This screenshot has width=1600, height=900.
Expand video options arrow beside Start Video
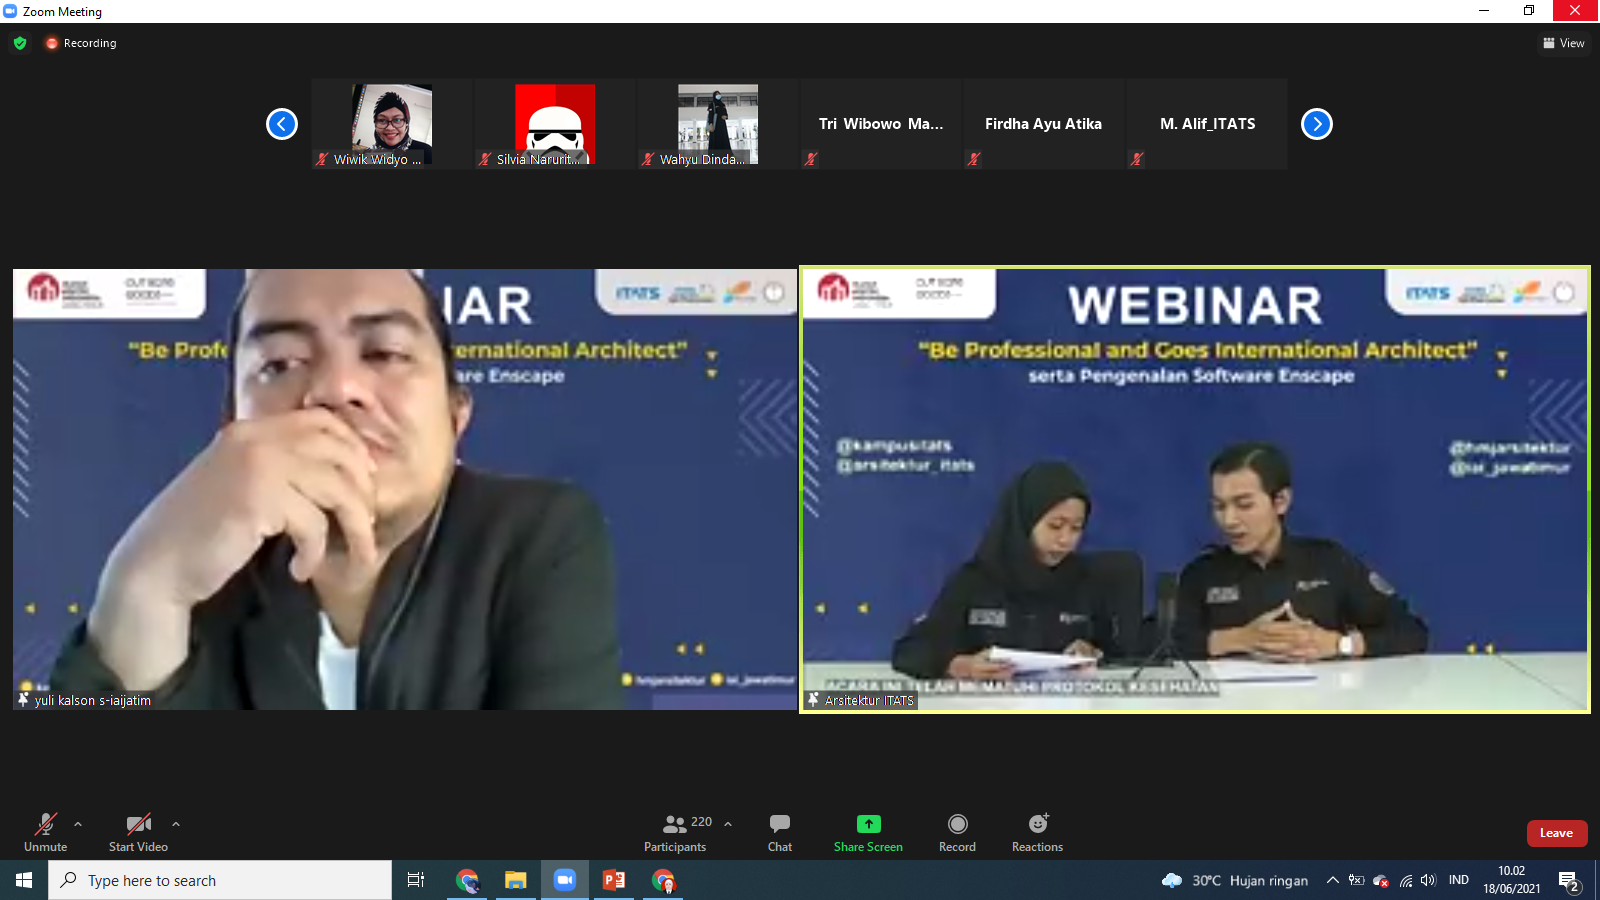pos(176,824)
